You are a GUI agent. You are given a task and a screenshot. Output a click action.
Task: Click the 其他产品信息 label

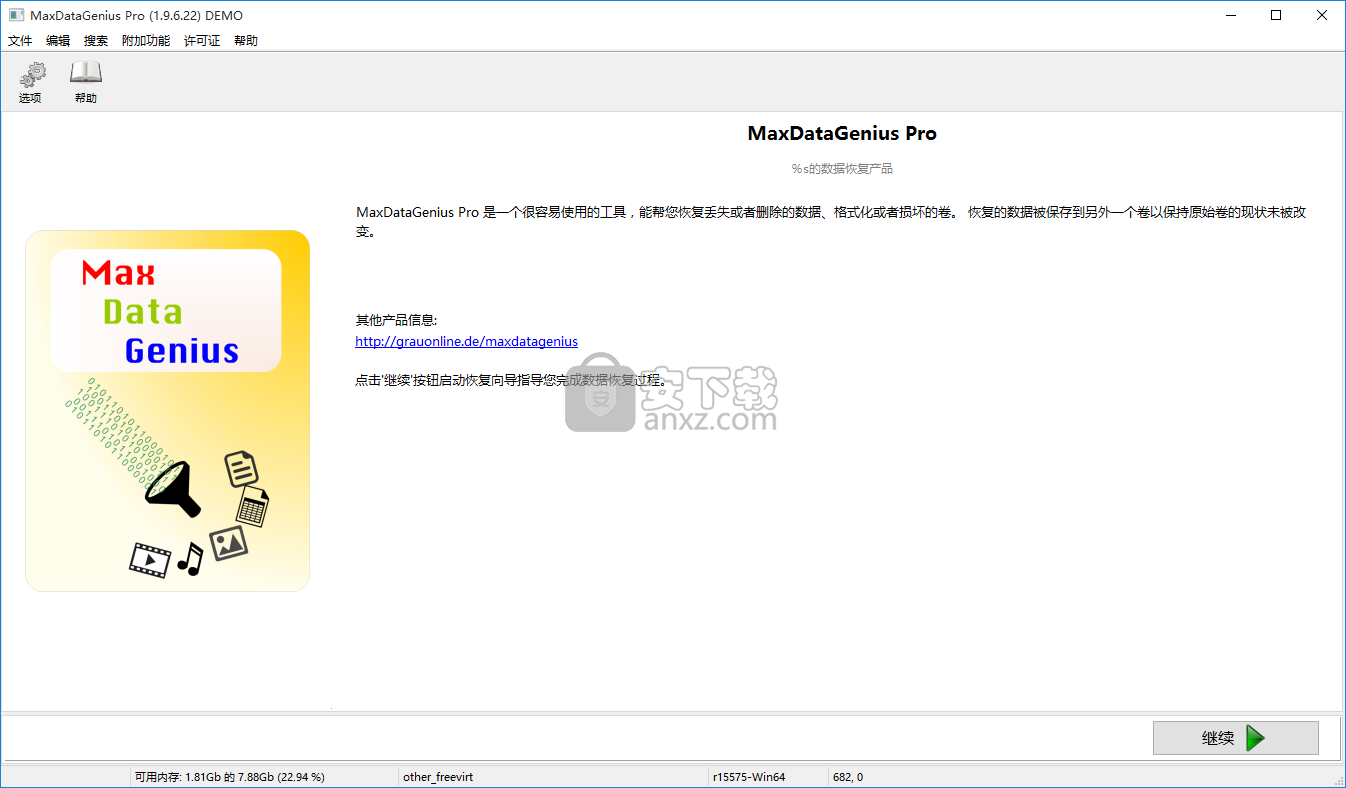pos(396,320)
